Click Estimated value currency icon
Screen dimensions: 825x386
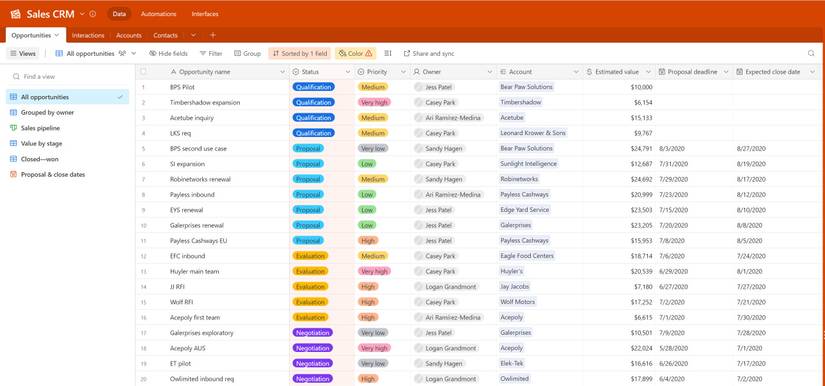[x=589, y=72]
